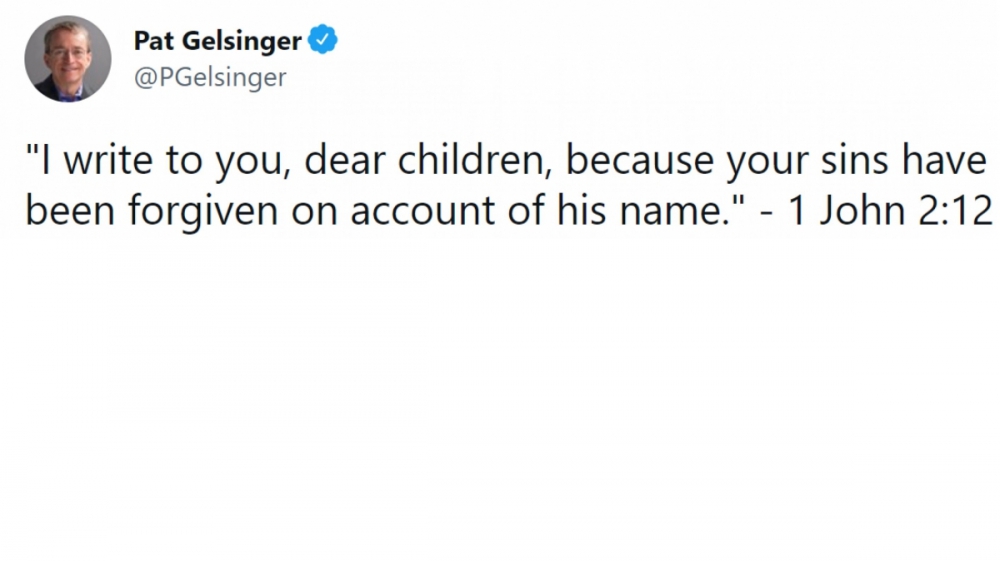This screenshot has height=561, width=1000.
Task: Click the Pat Gelsinger display name
Action: 217,41
